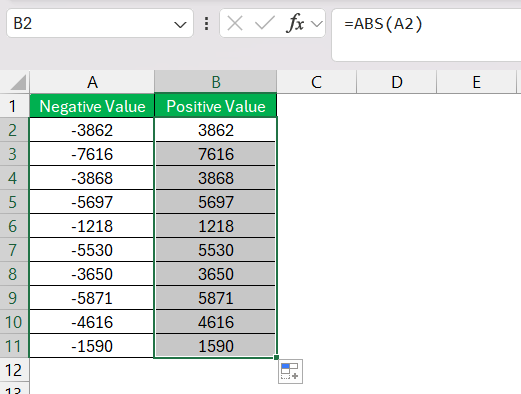
Task: Click the Enter checkmark formula icon
Action: (264, 24)
